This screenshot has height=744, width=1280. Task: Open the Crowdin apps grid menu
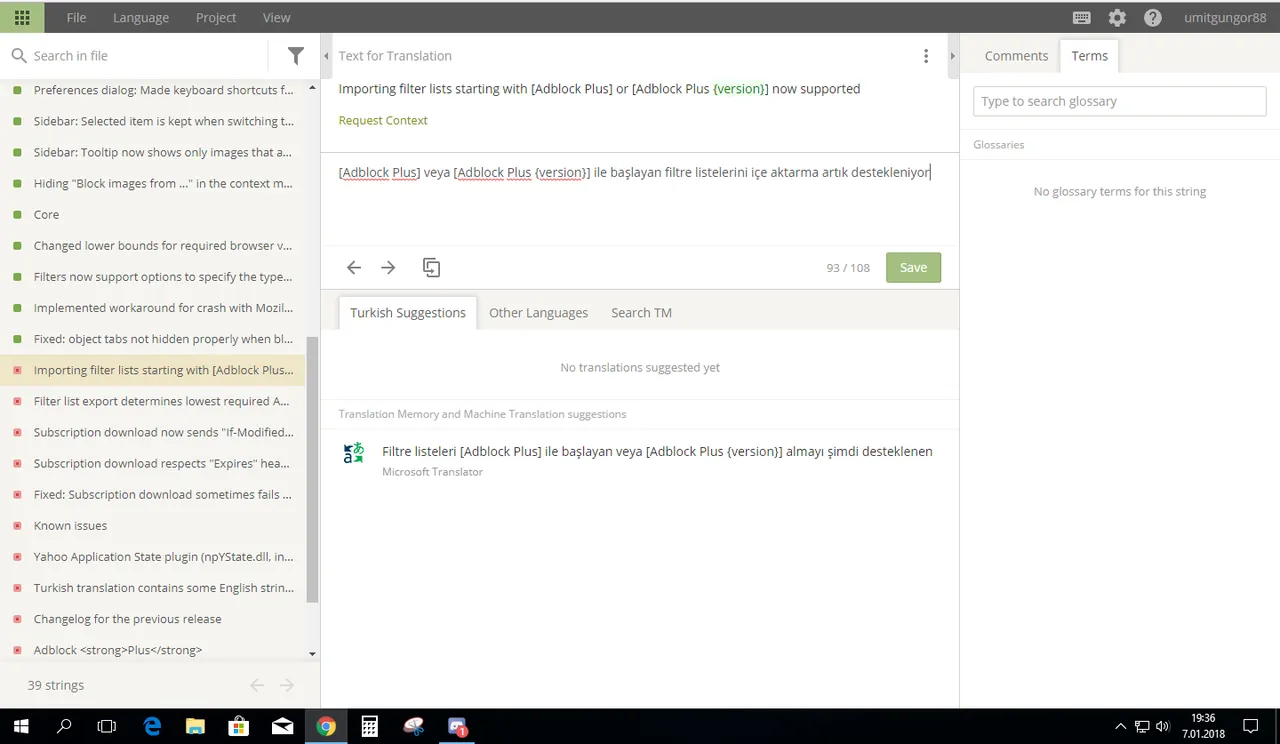[22, 17]
